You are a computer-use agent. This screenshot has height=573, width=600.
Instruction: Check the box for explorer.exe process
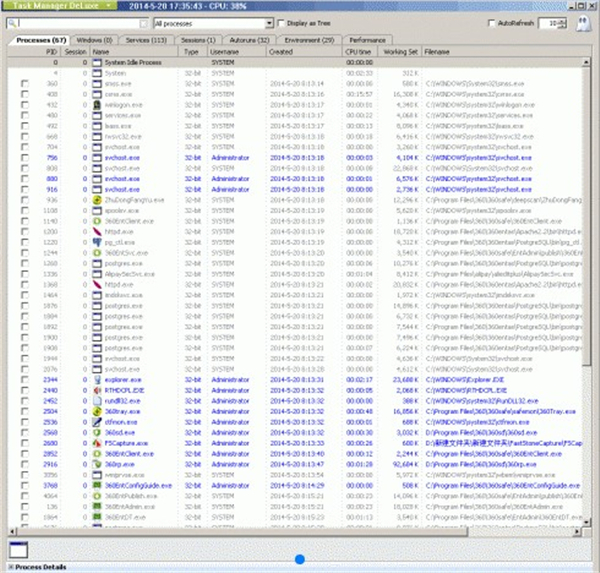24,379
